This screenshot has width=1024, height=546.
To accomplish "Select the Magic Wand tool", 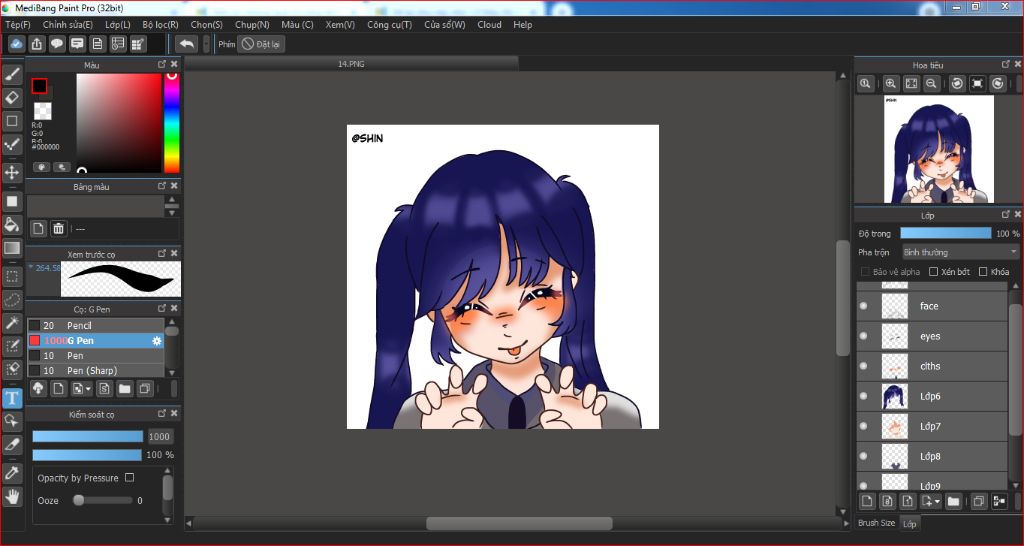I will coord(12,323).
